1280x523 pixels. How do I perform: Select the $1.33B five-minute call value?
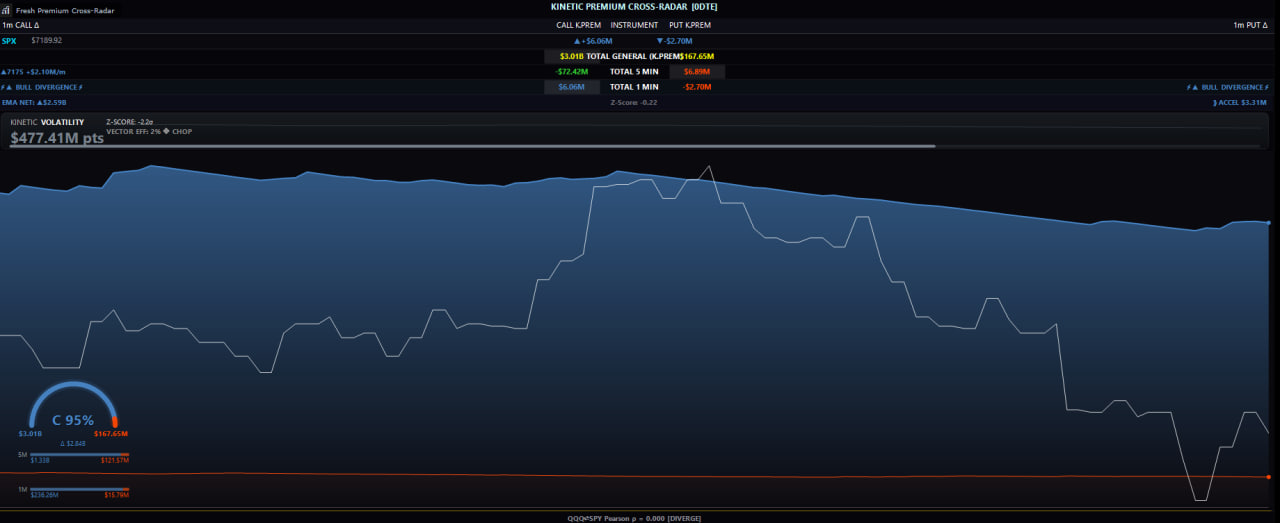[x=40, y=460]
